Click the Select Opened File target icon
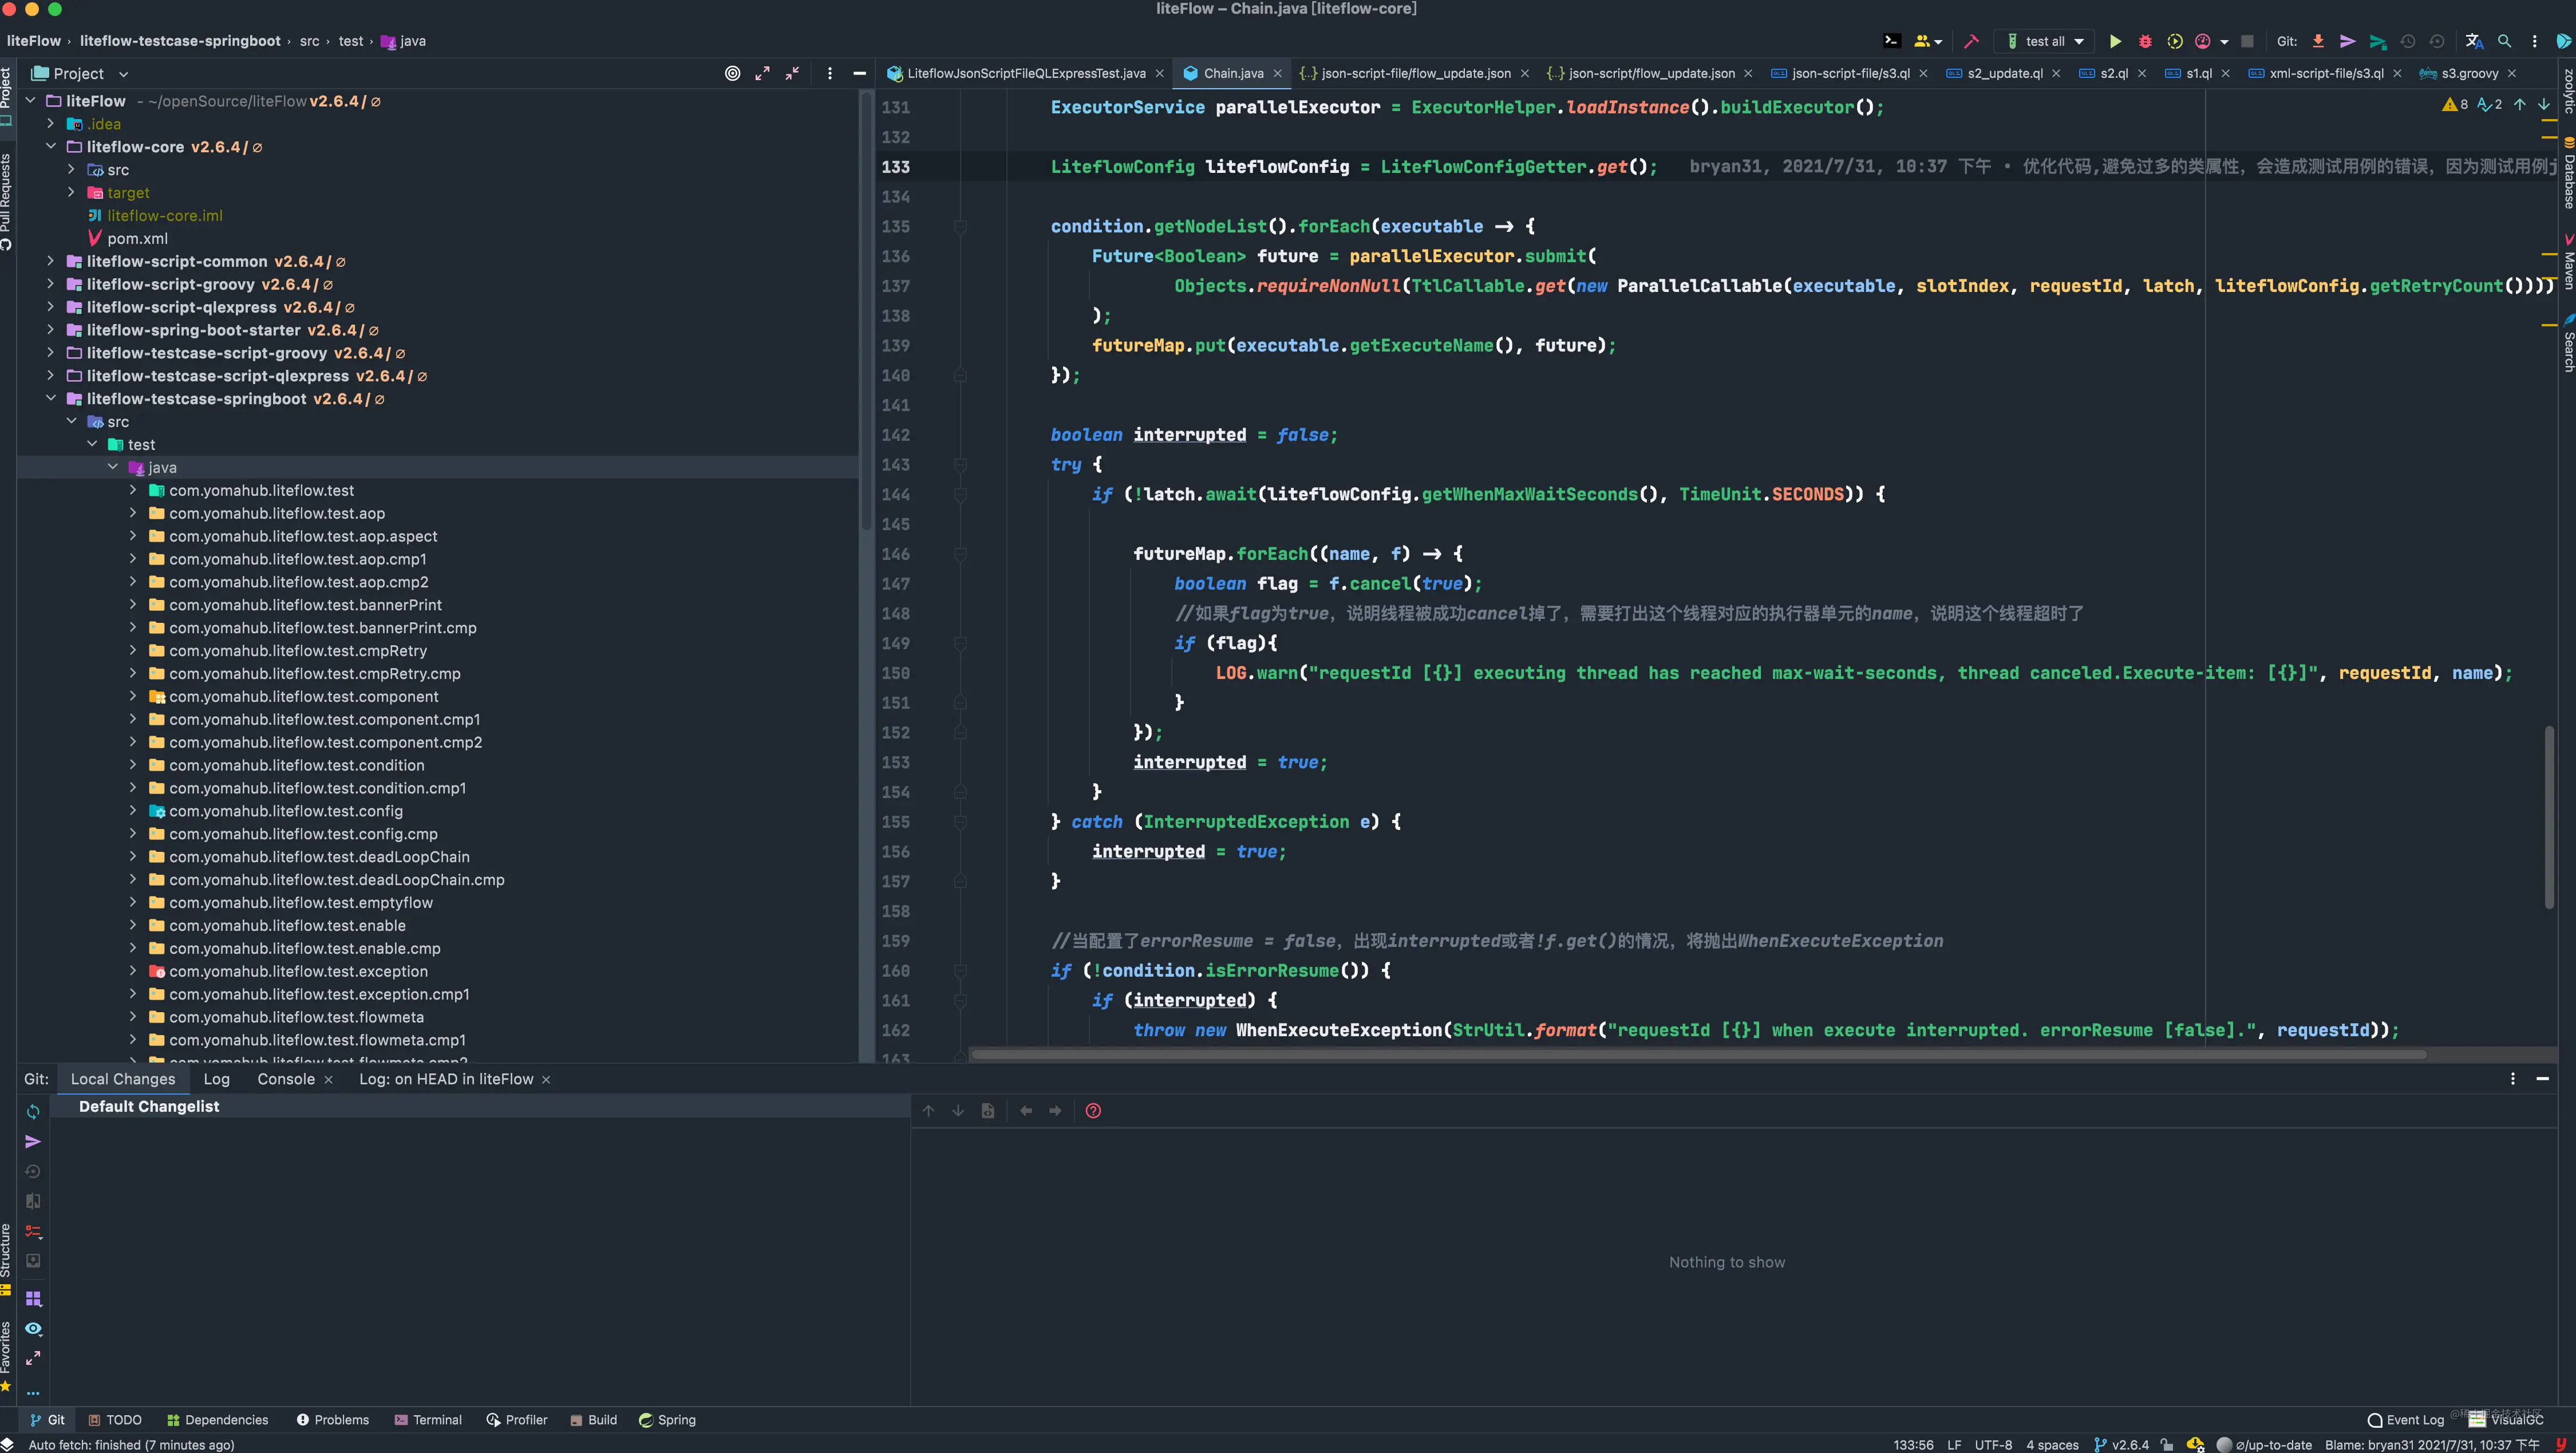The height and width of the screenshot is (1453, 2576). click(732, 73)
